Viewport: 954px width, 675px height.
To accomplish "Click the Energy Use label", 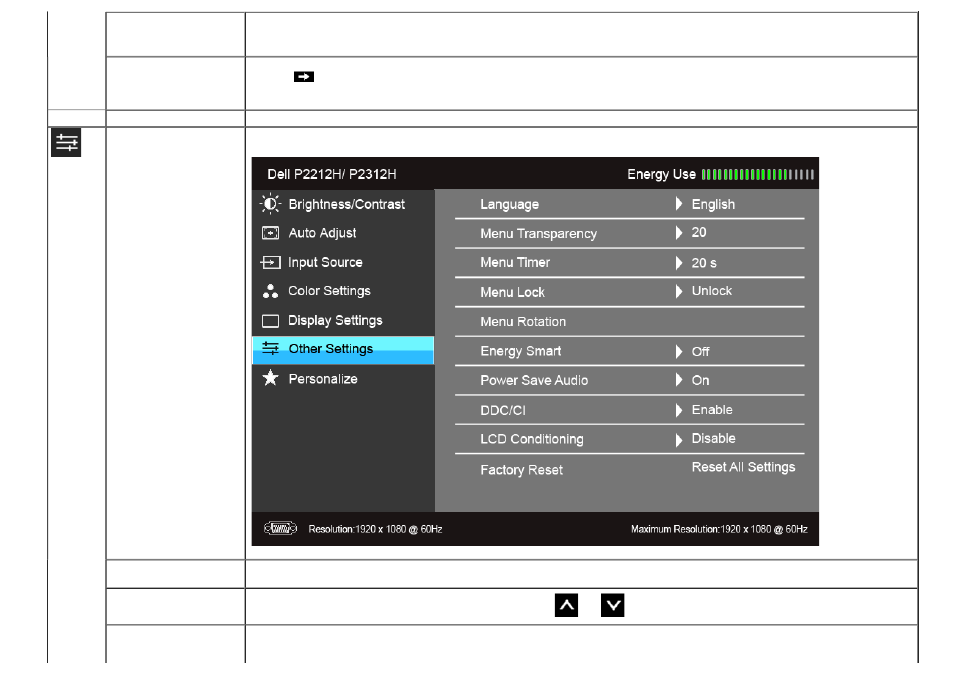I will point(661,175).
